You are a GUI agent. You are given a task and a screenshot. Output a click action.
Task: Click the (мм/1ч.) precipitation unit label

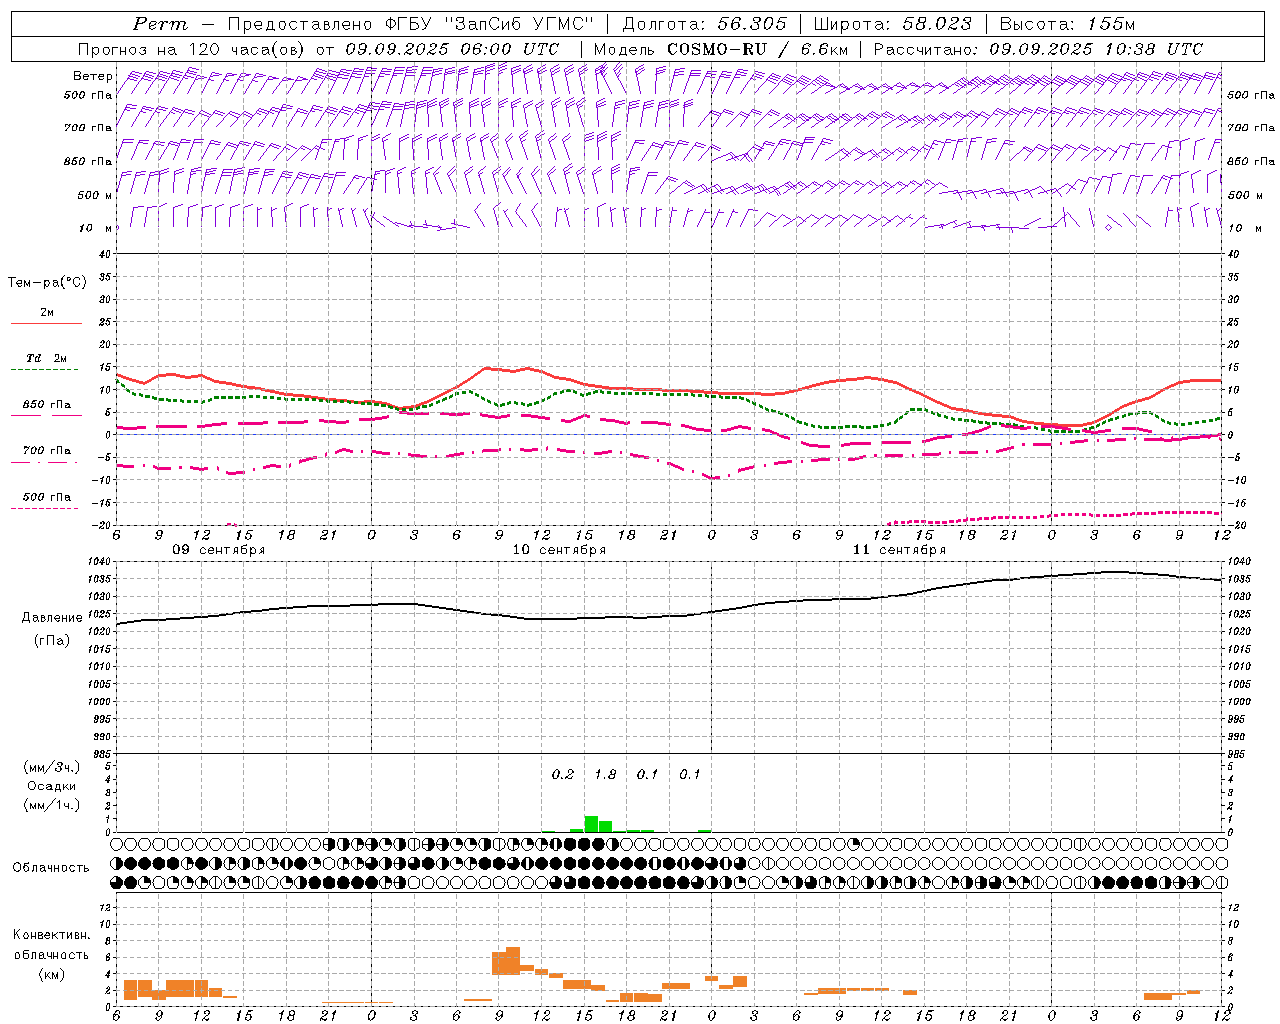pos(51,805)
